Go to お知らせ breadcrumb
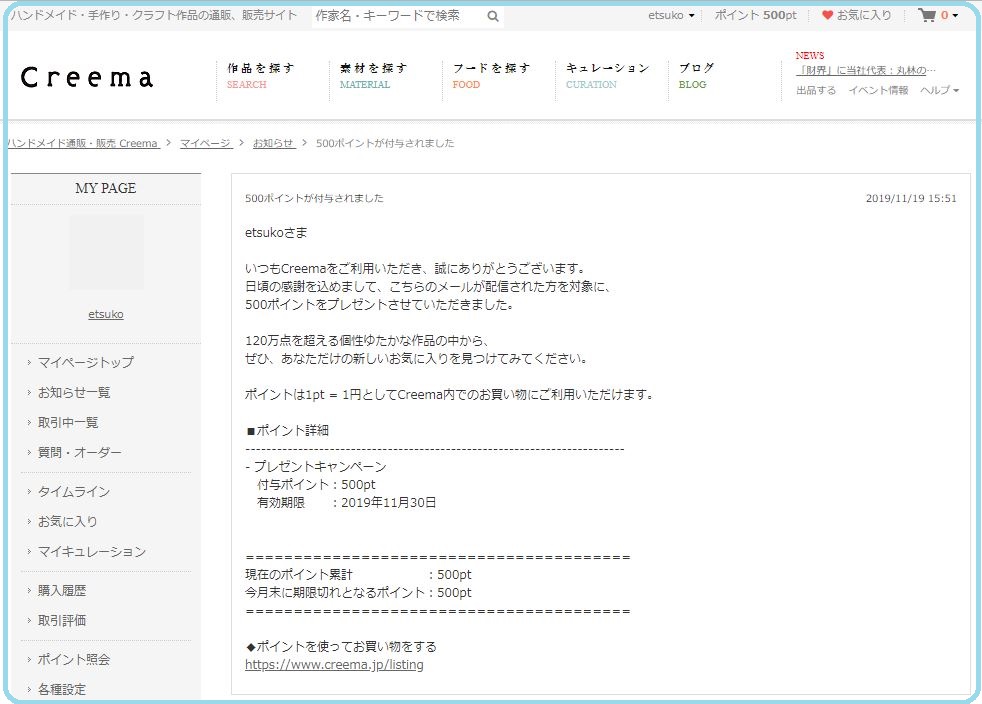The image size is (982, 704). [x=274, y=143]
